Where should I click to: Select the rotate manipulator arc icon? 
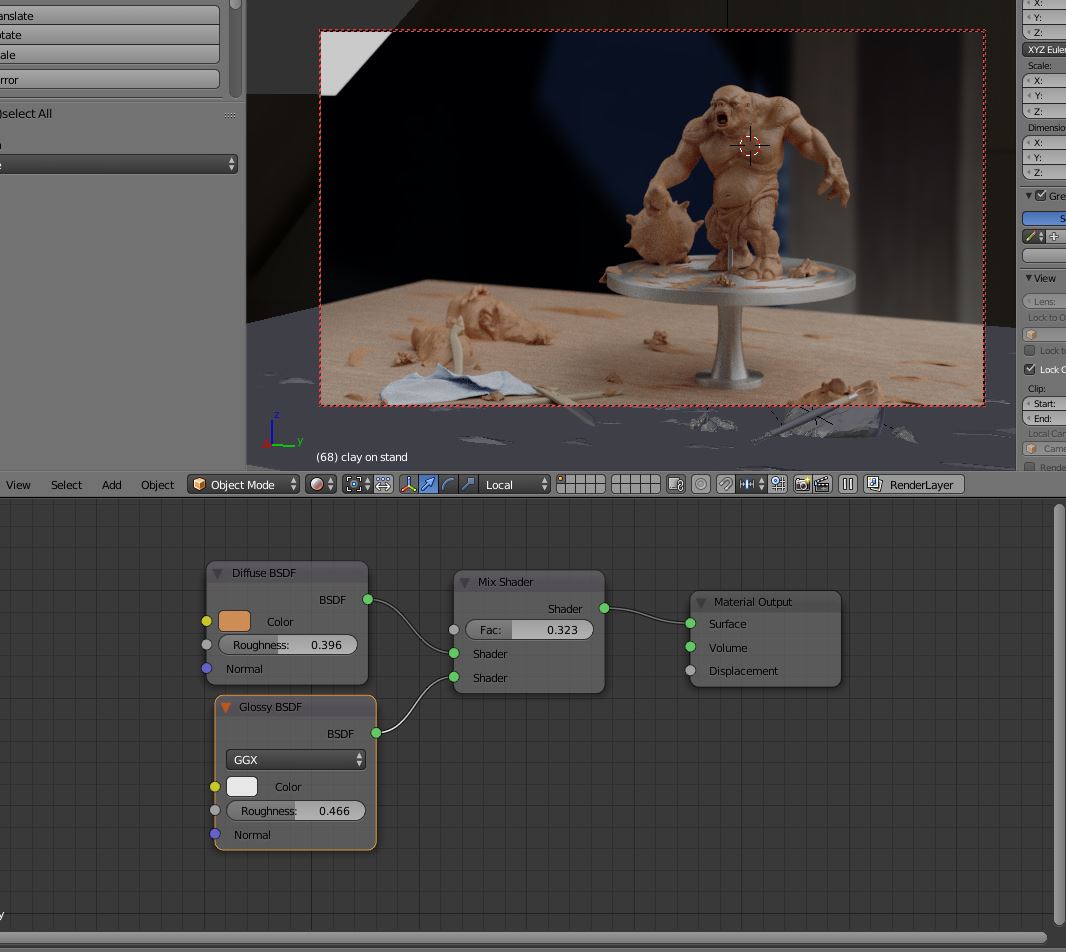(448, 484)
